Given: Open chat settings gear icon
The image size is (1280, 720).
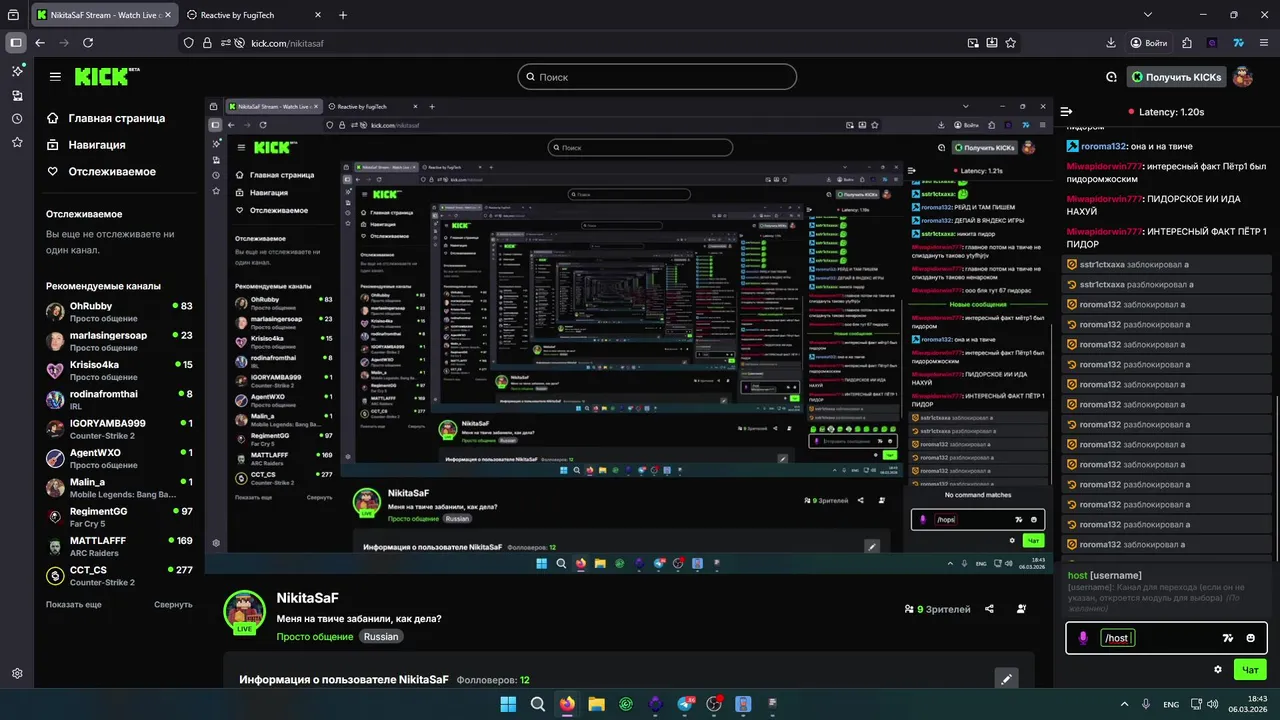Looking at the screenshot, I should click(1218, 669).
